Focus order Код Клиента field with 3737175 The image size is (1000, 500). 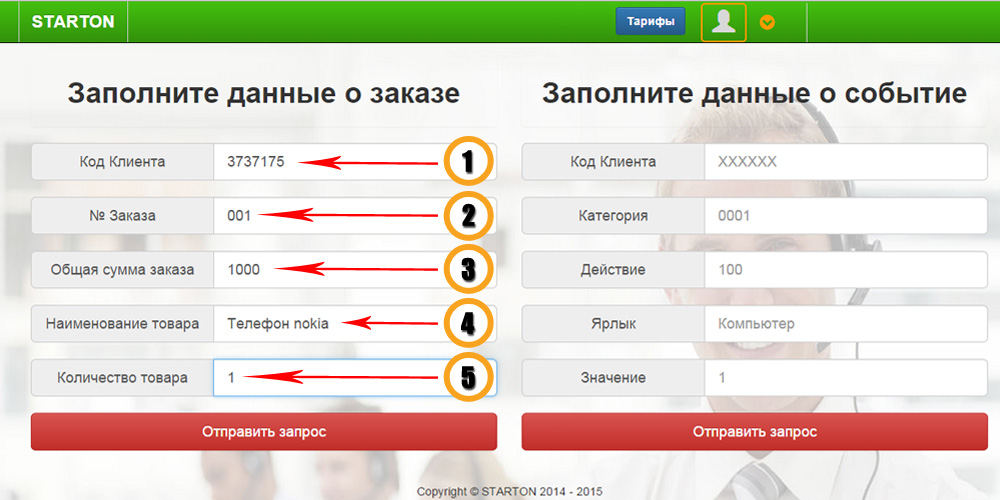(355, 162)
